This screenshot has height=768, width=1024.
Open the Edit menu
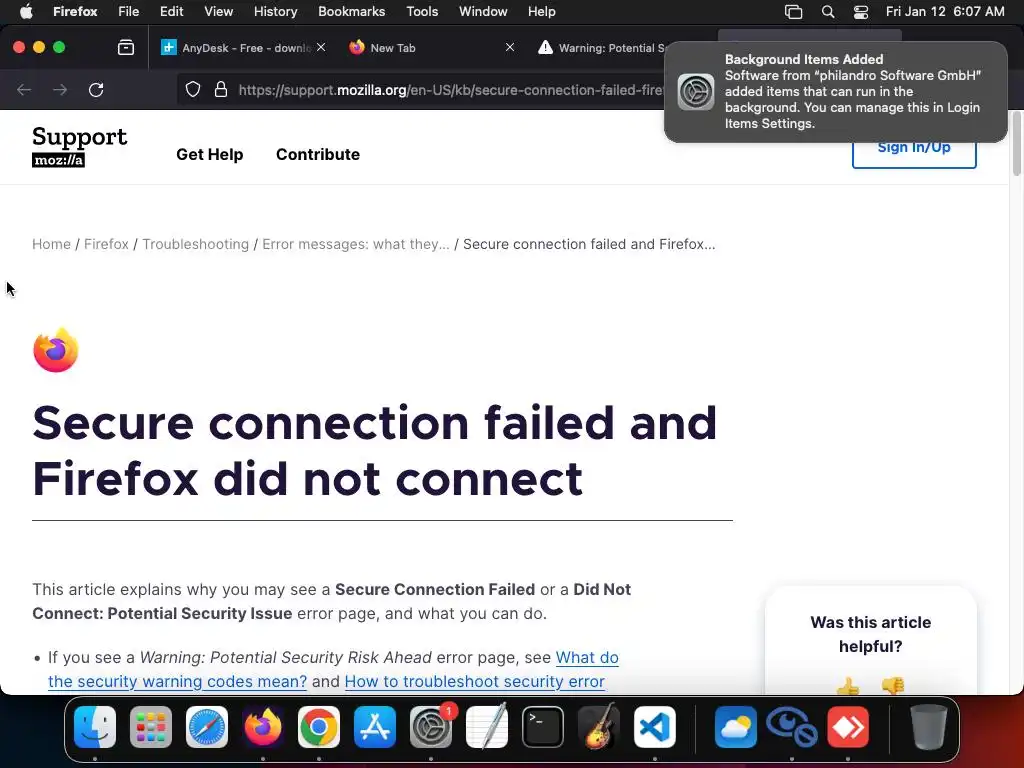pos(172,12)
